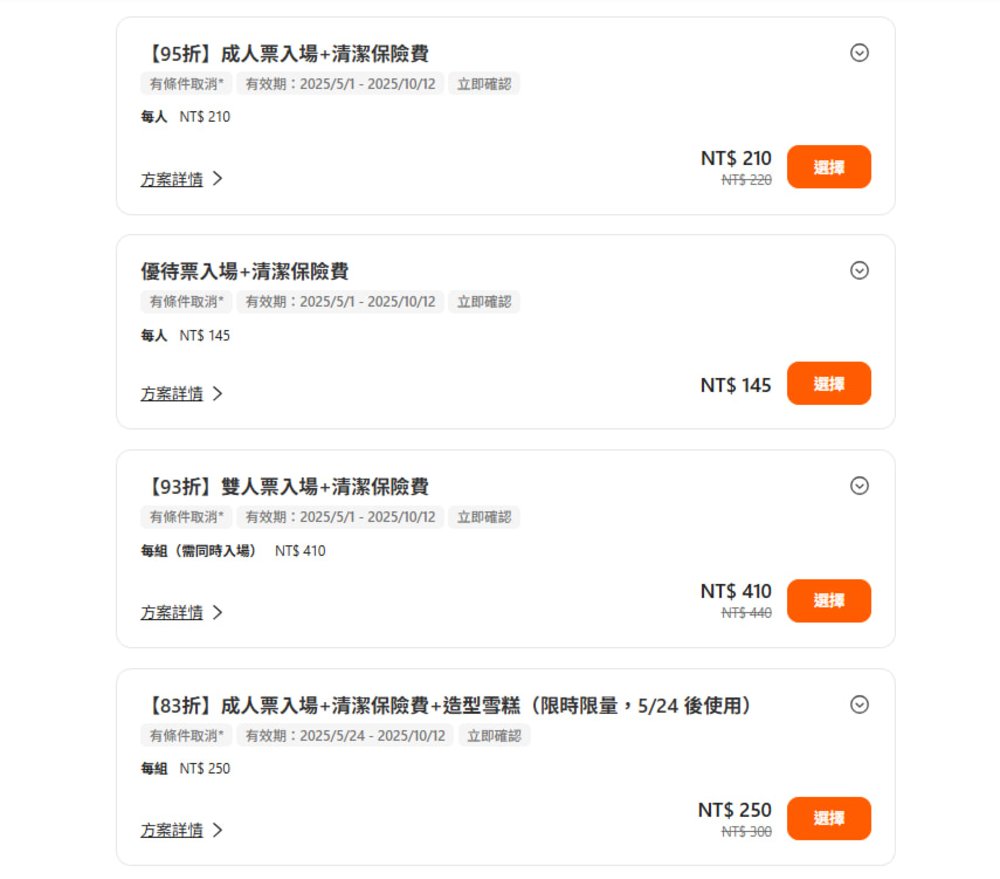Click arrow icon beside 方案詳情 in 雙人票 card
Viewport: 1000px width, 879px height.
pyautogui.click(x=218, y=612)
